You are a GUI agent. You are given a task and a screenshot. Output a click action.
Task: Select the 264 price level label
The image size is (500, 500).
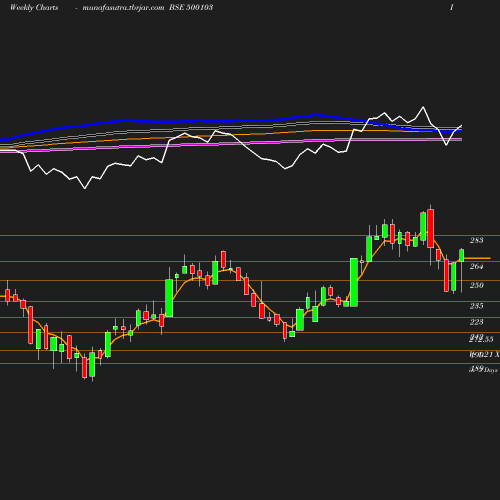click(x=476, y=266)
